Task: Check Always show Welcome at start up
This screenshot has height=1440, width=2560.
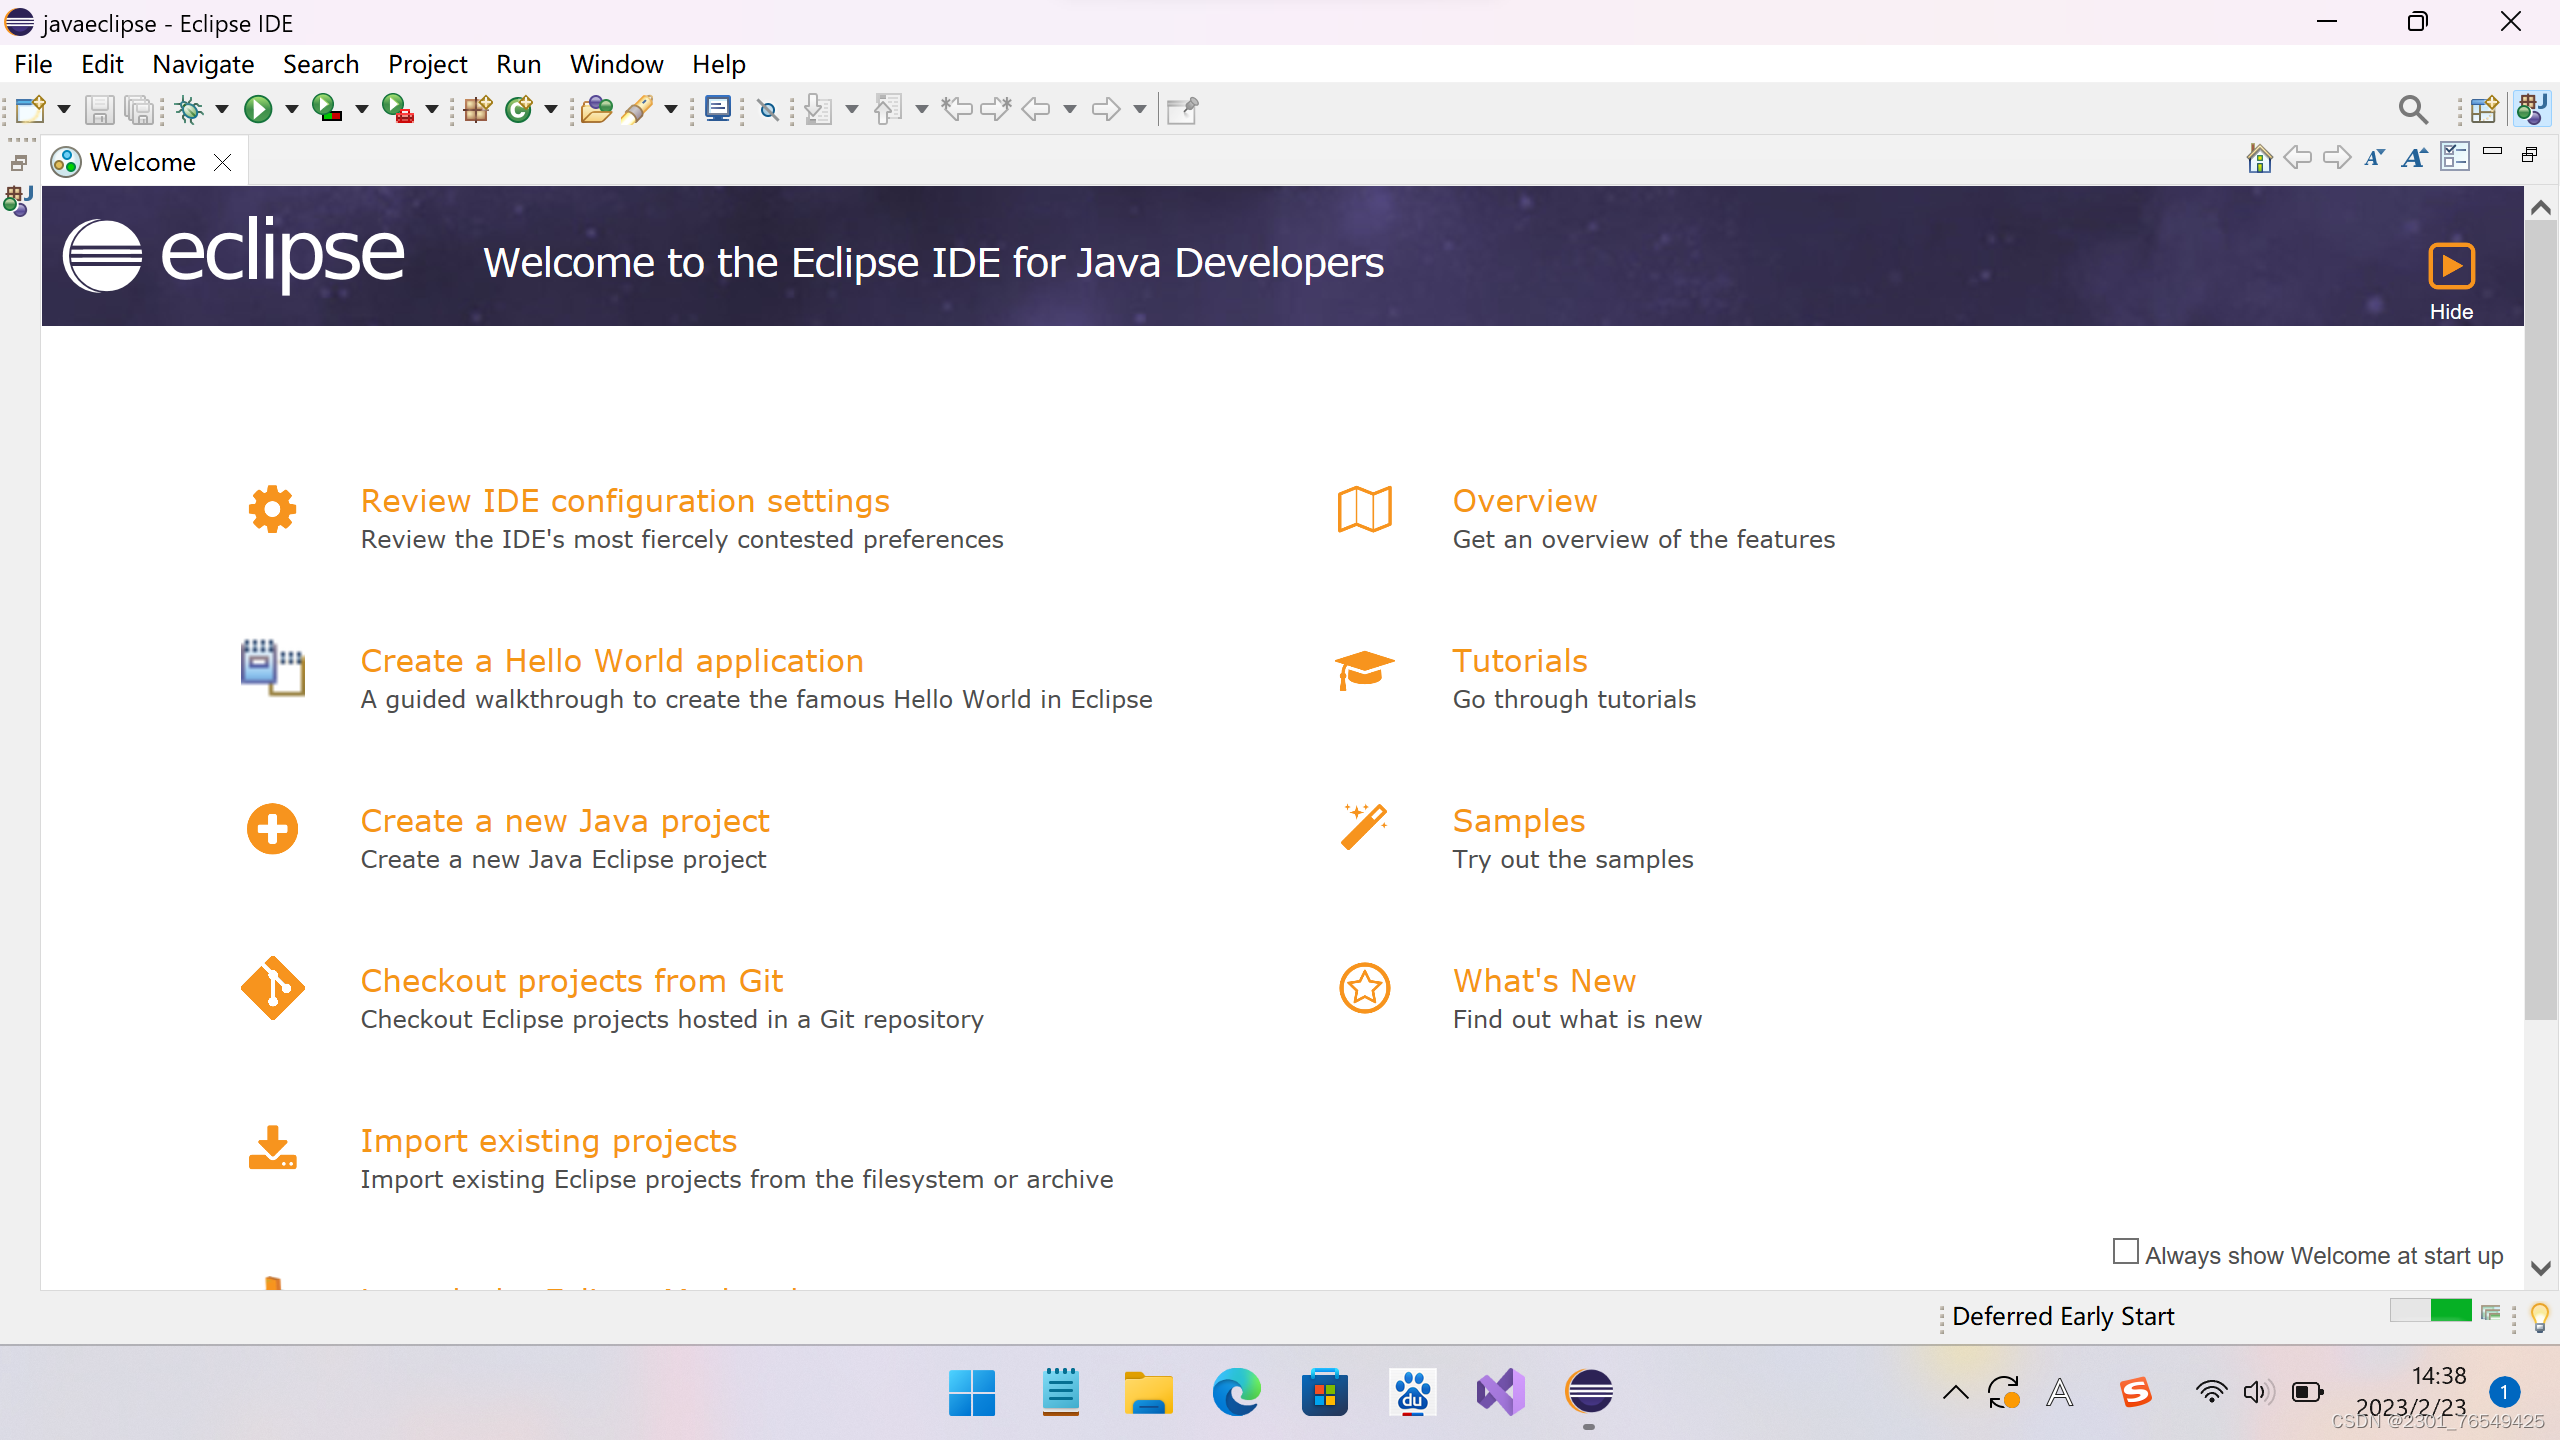Action: tap(2126, 1252)
